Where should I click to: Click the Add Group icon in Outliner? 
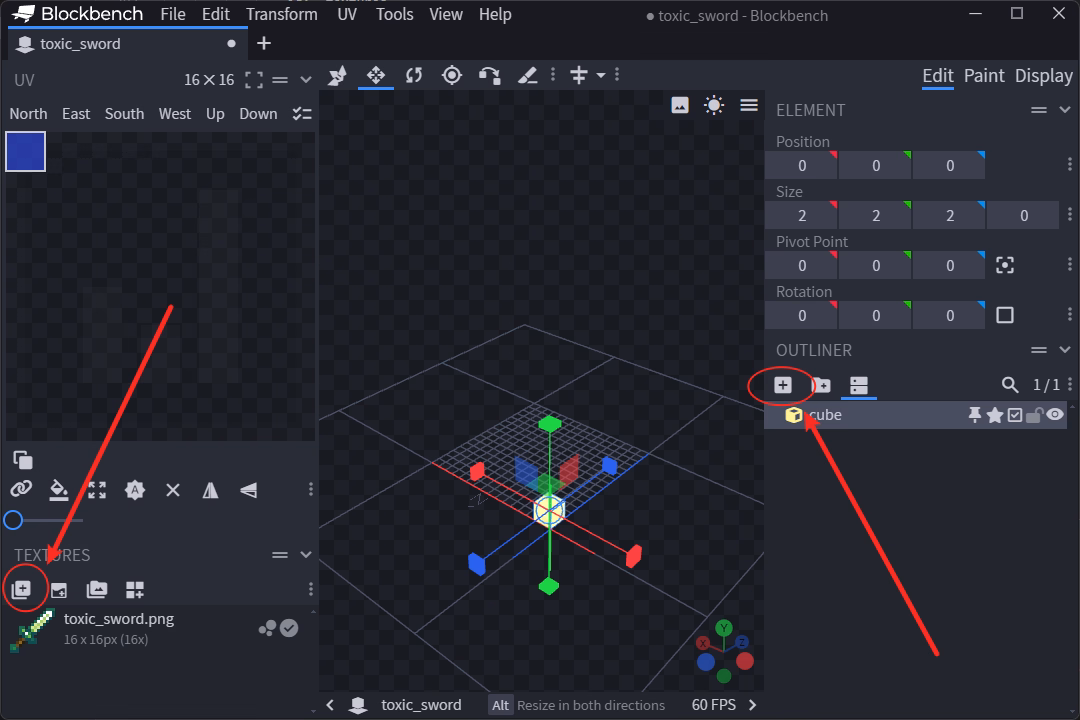(821, 385)
